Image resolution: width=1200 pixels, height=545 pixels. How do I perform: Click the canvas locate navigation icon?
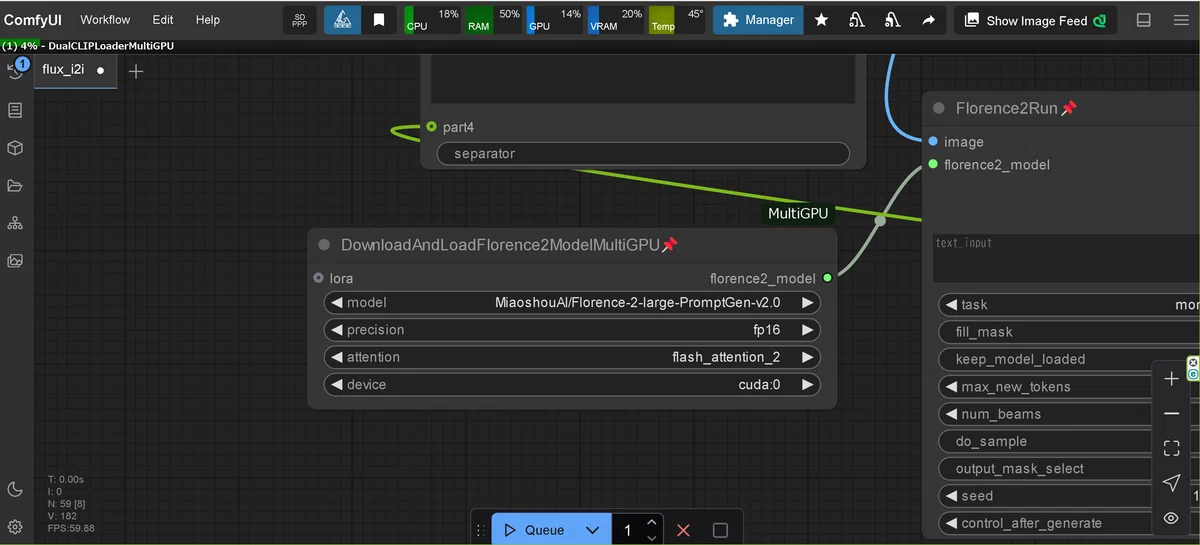pyautogui.click(x=1171, y=483)
